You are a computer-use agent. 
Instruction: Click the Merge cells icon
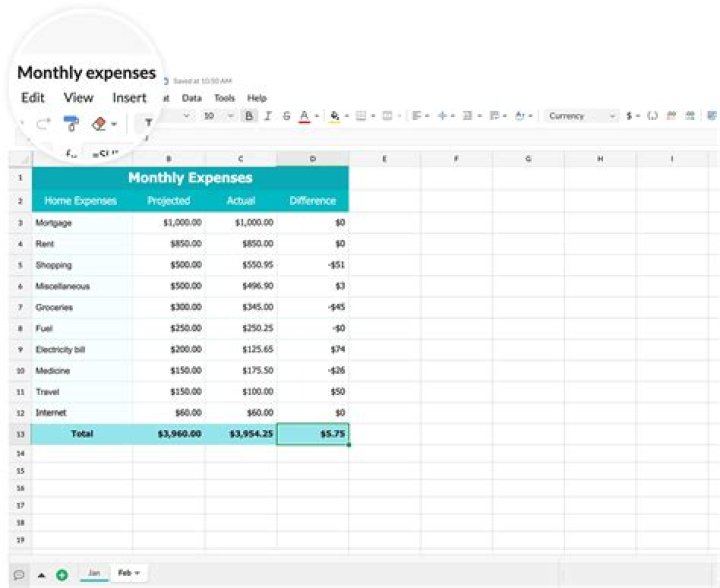(x=388, y=116)
